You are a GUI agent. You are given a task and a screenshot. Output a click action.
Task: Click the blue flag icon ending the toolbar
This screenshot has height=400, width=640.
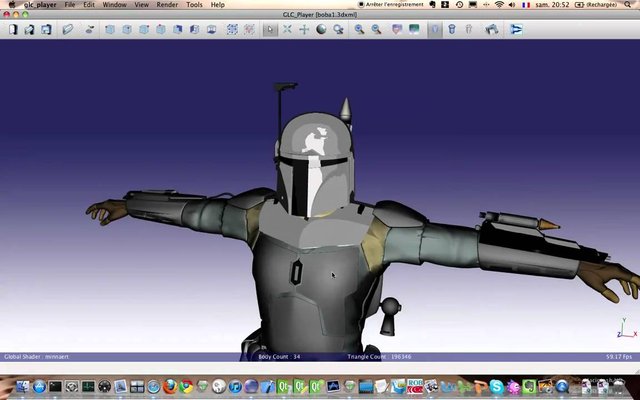tap(516, 29)
